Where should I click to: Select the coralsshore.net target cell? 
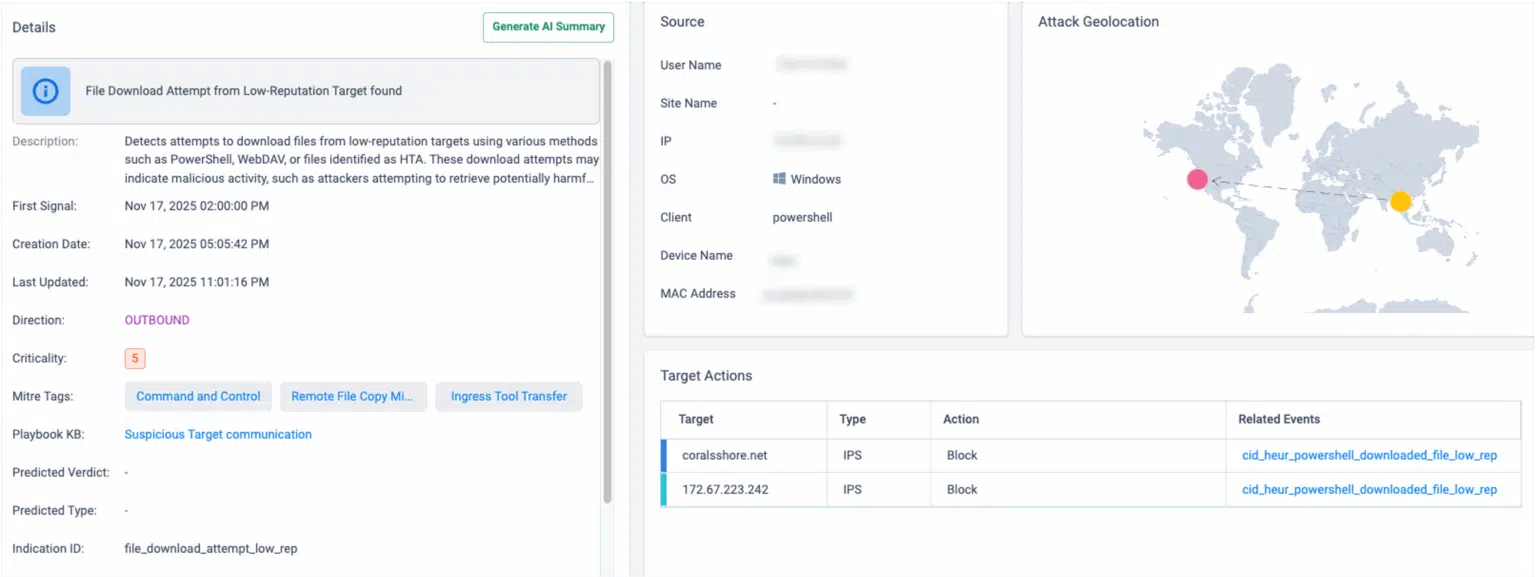point(724,455)
